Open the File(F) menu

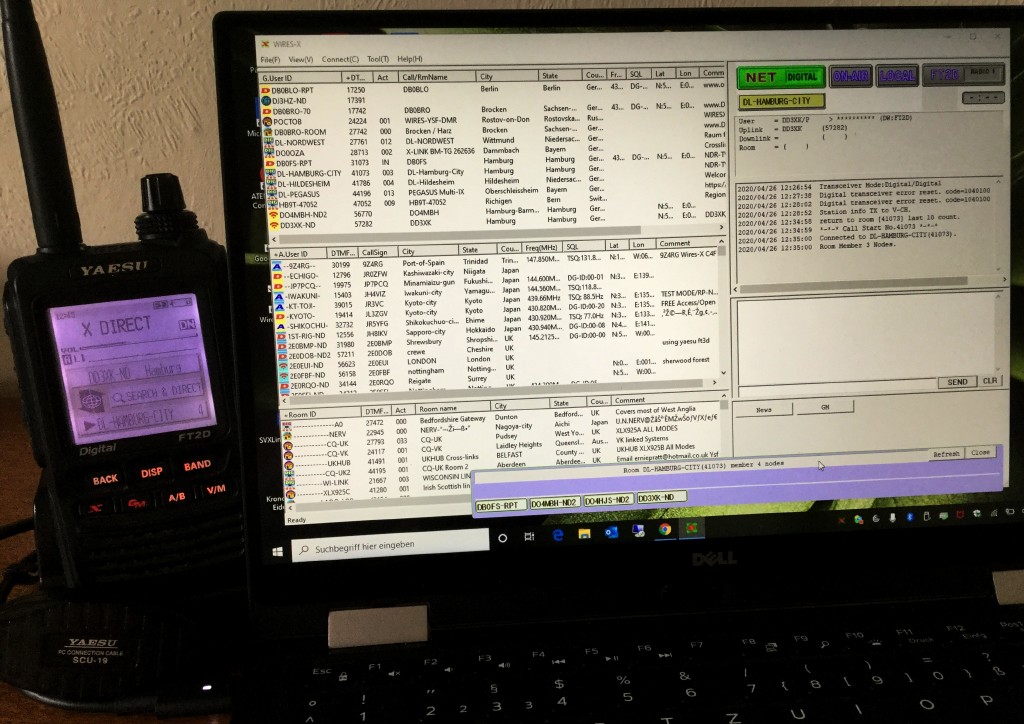coord(270,60)
